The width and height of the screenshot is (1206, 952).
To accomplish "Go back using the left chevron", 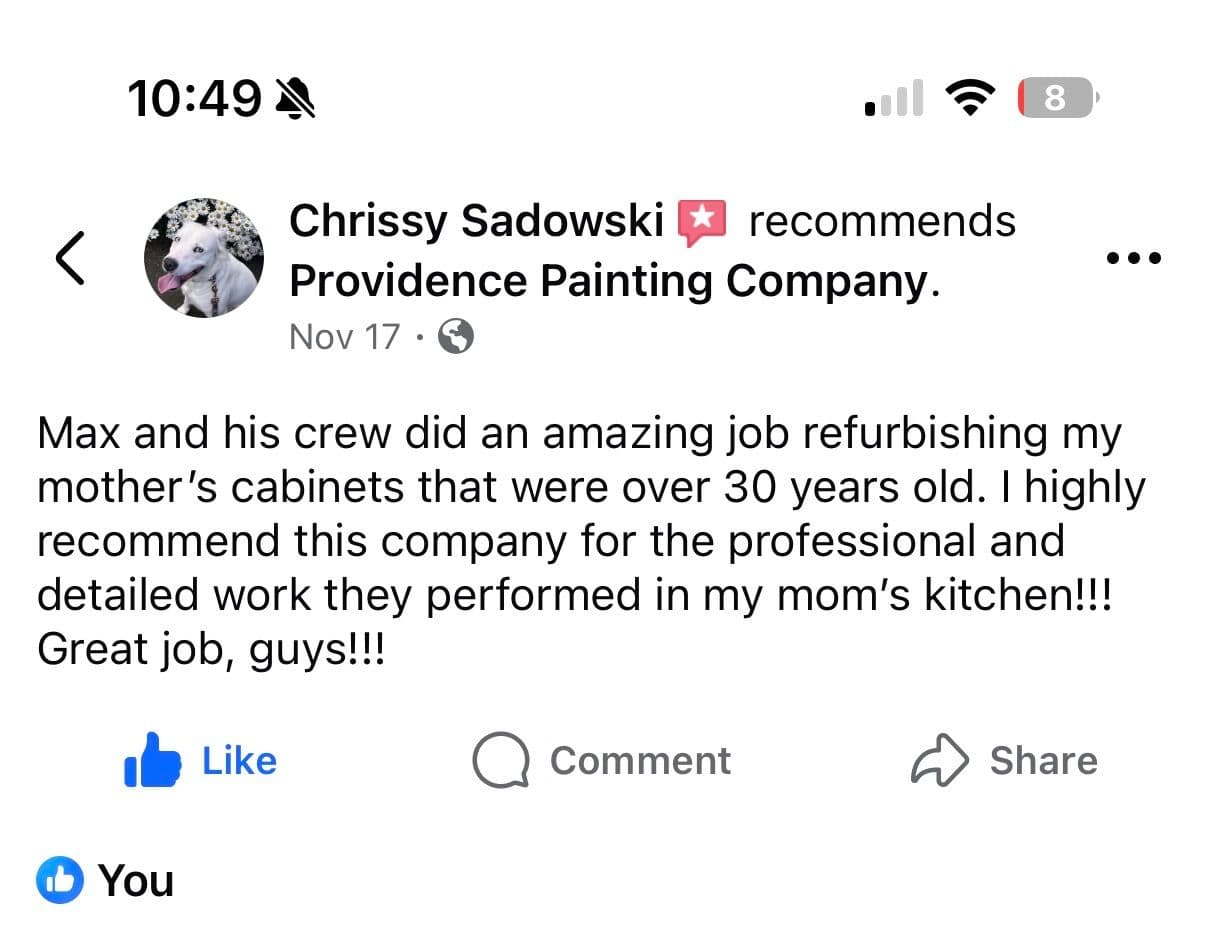I will pyautogui.click(x=69, y=257).
